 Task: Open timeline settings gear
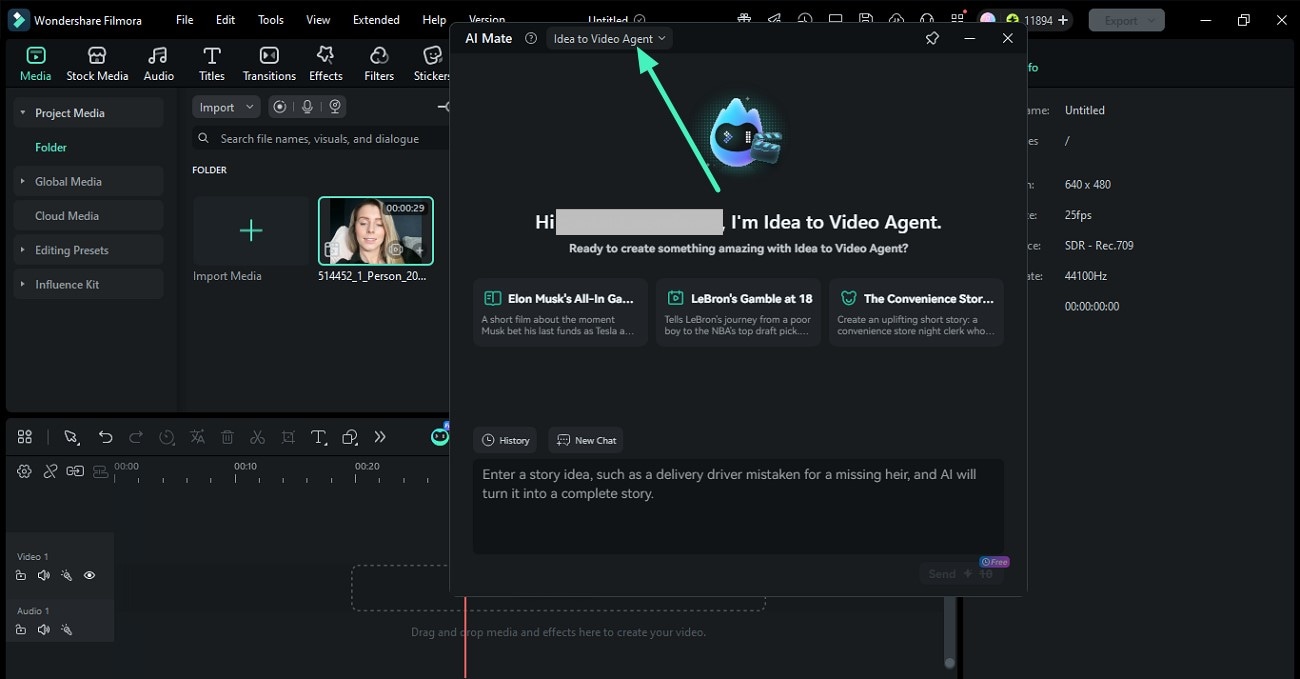click(x=24, y=471)
